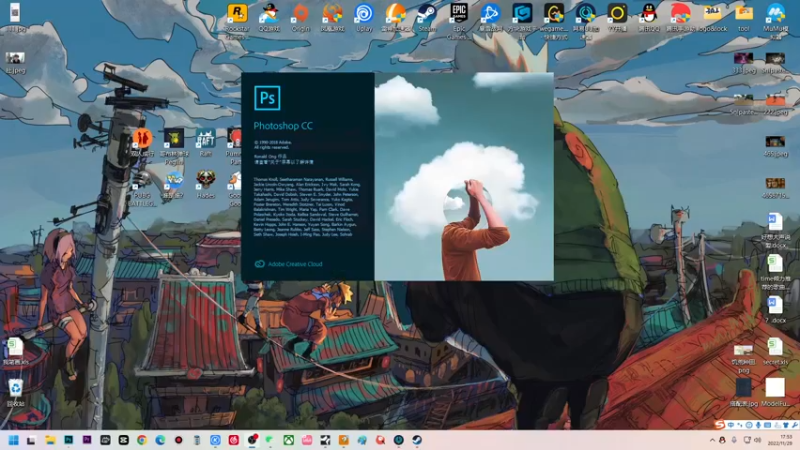Screen dimensions: 800x450
Task: Open NetEase Cloud Music taskbar icon
Action: [234, 440]
